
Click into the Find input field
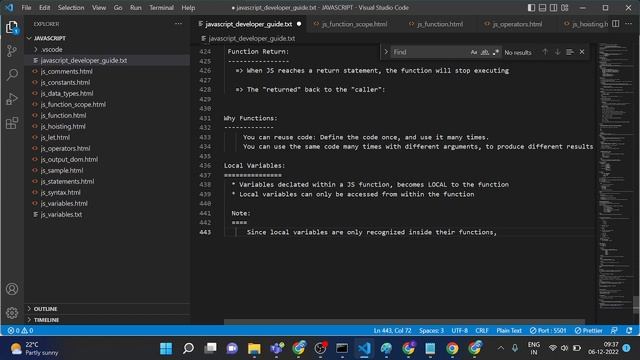coord(429,52)
